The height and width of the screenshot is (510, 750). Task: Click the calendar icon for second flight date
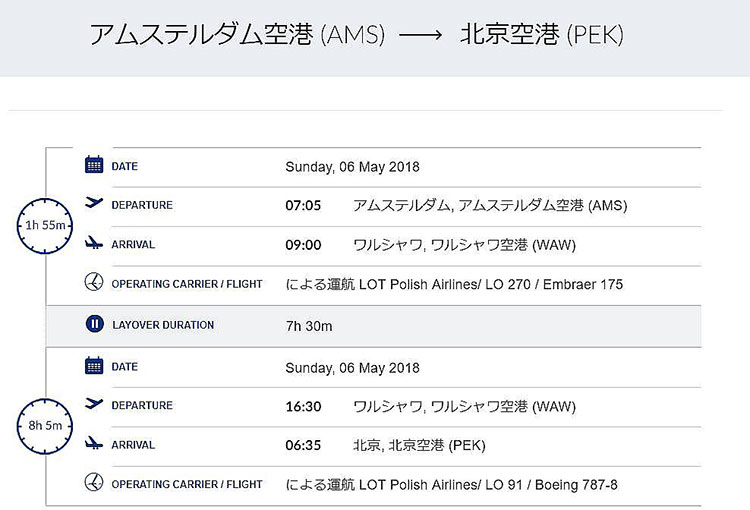pos(94,366)
